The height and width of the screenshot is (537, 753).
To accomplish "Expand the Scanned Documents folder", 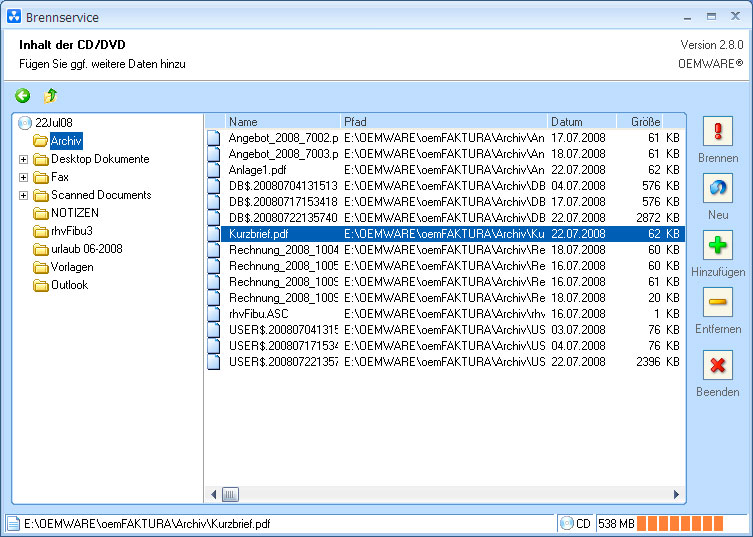I will point(24,195).
